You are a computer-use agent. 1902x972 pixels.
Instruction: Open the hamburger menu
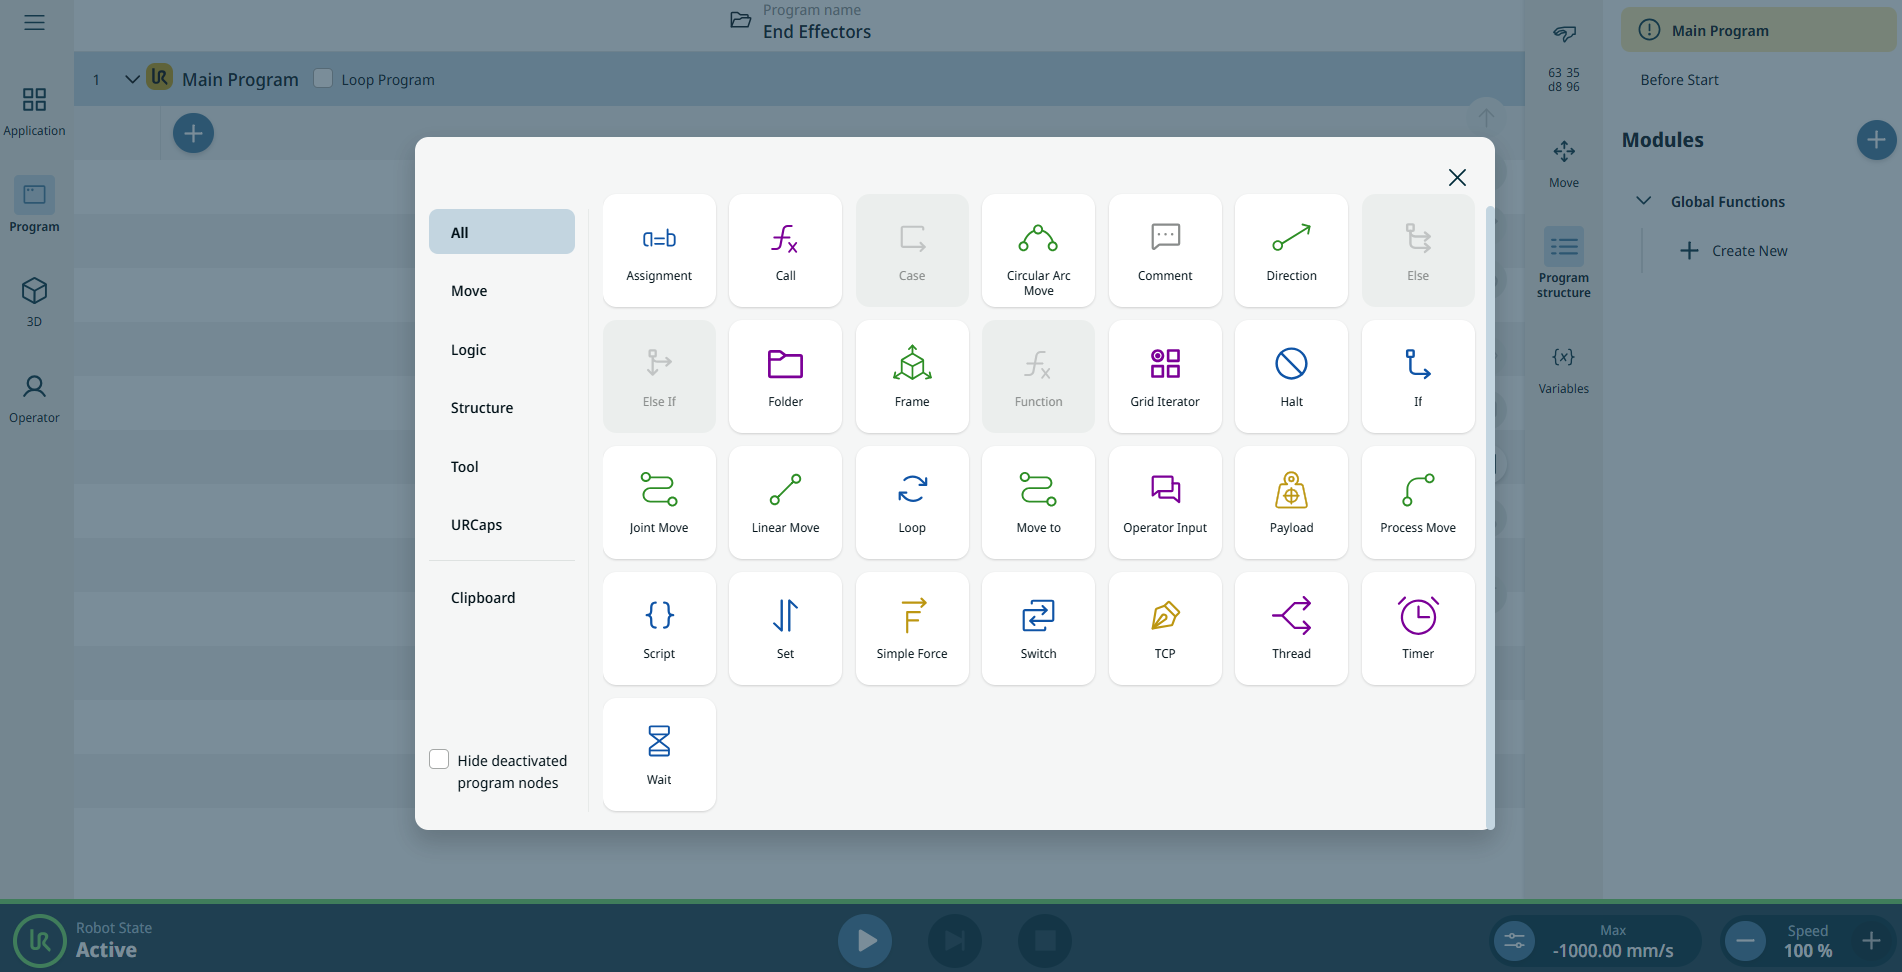point(34,22)
